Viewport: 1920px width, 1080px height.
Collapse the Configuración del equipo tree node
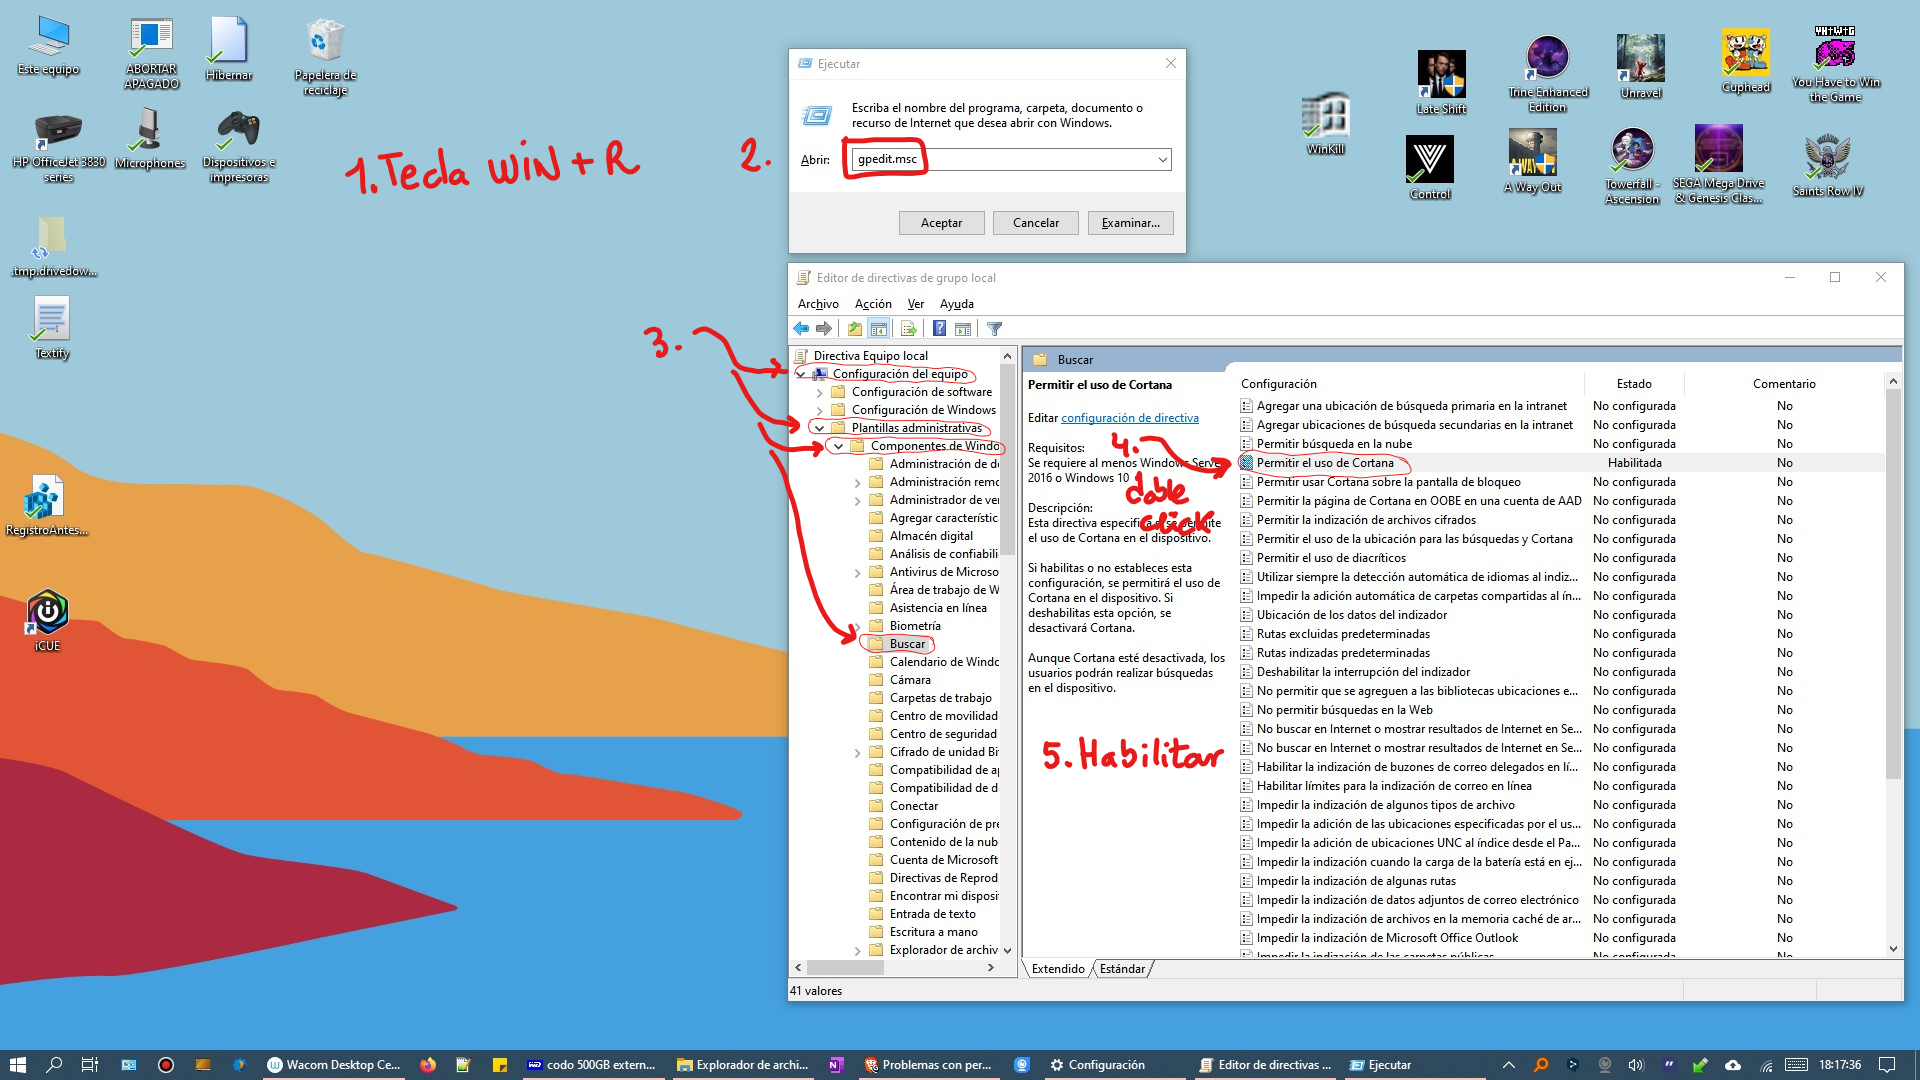pyautogui.click(x=801, y=374)
